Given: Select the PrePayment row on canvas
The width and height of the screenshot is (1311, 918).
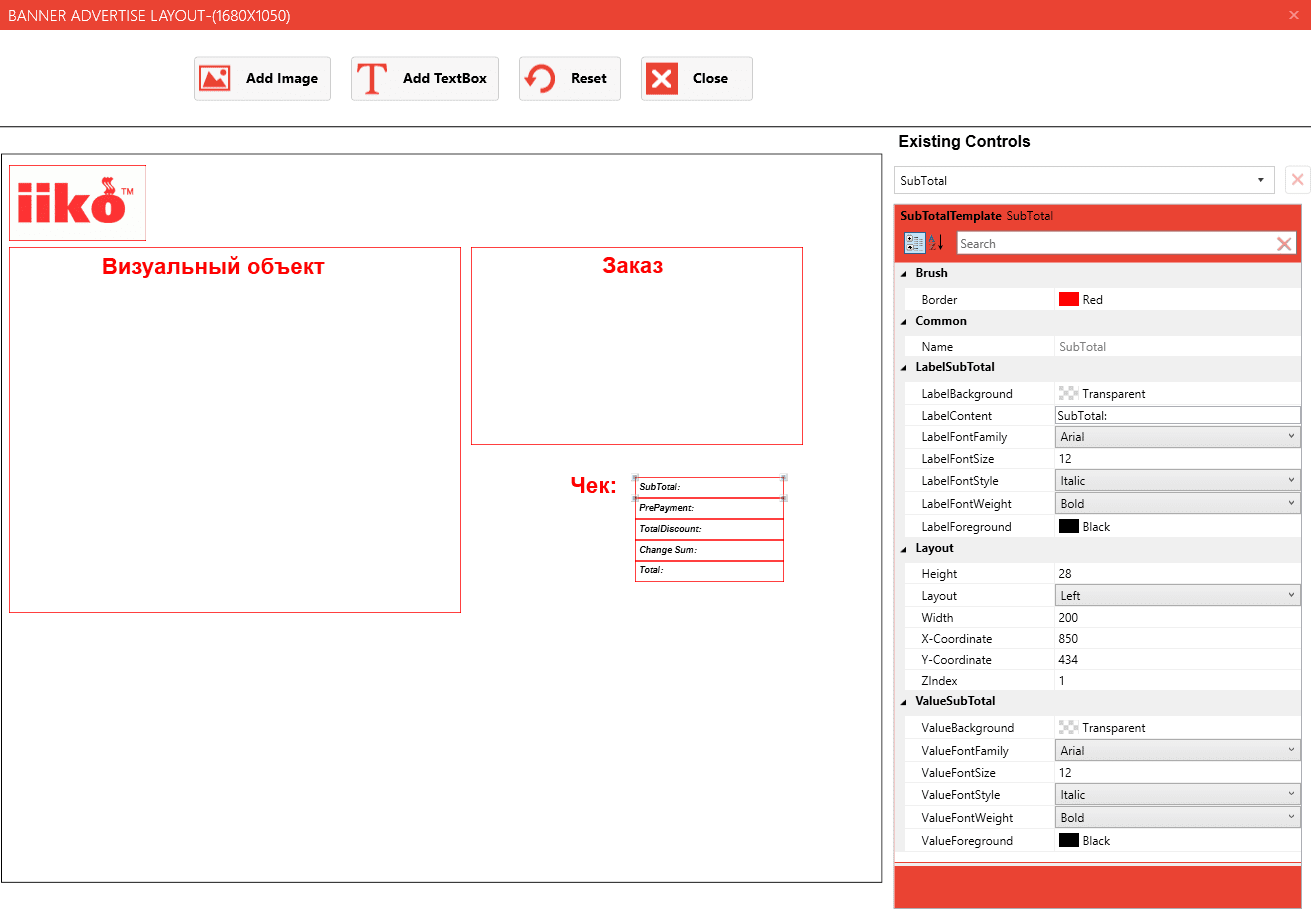Looking at the screenshot, I should (709, 508).
